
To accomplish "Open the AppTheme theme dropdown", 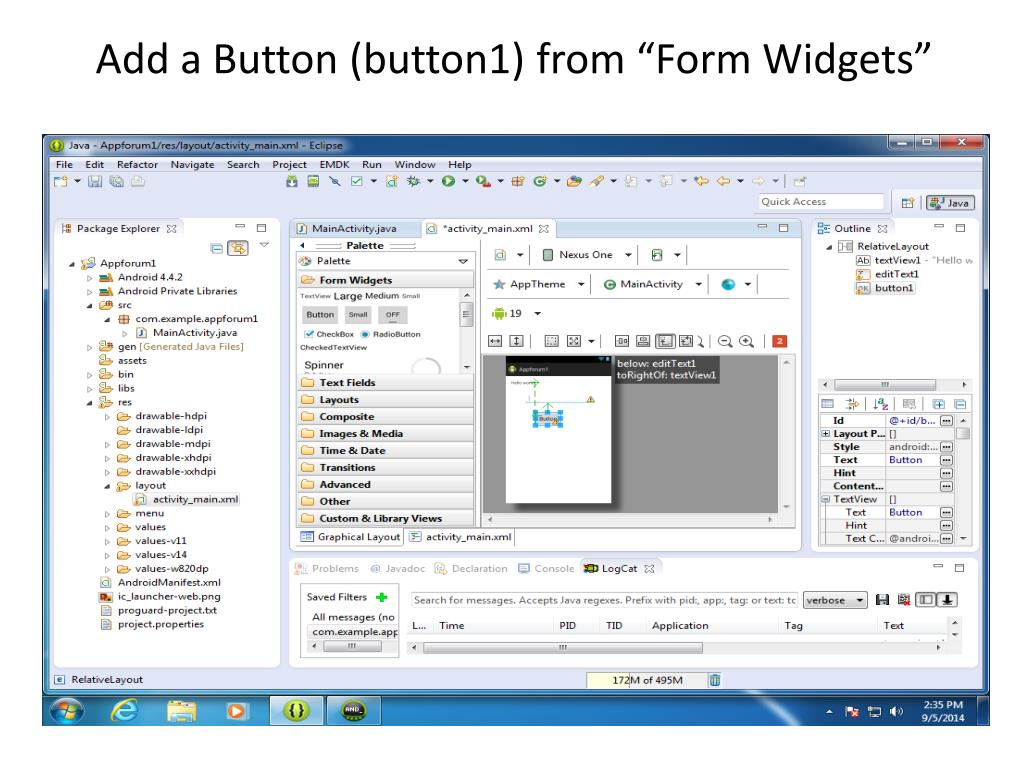I will click(539, 284).
